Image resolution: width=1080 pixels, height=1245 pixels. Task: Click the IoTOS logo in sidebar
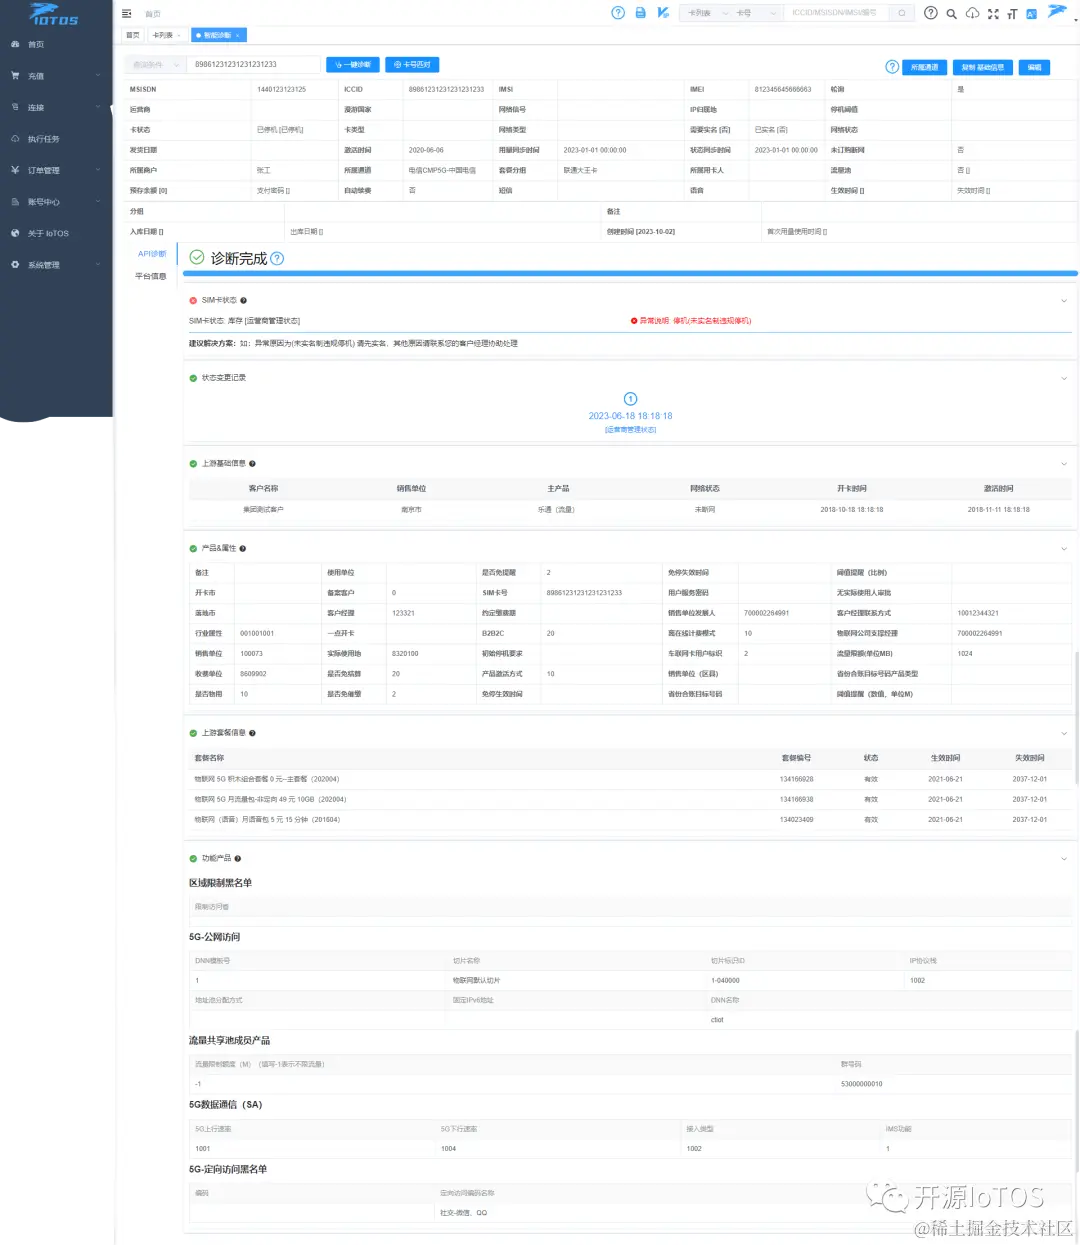coord(54,15)
